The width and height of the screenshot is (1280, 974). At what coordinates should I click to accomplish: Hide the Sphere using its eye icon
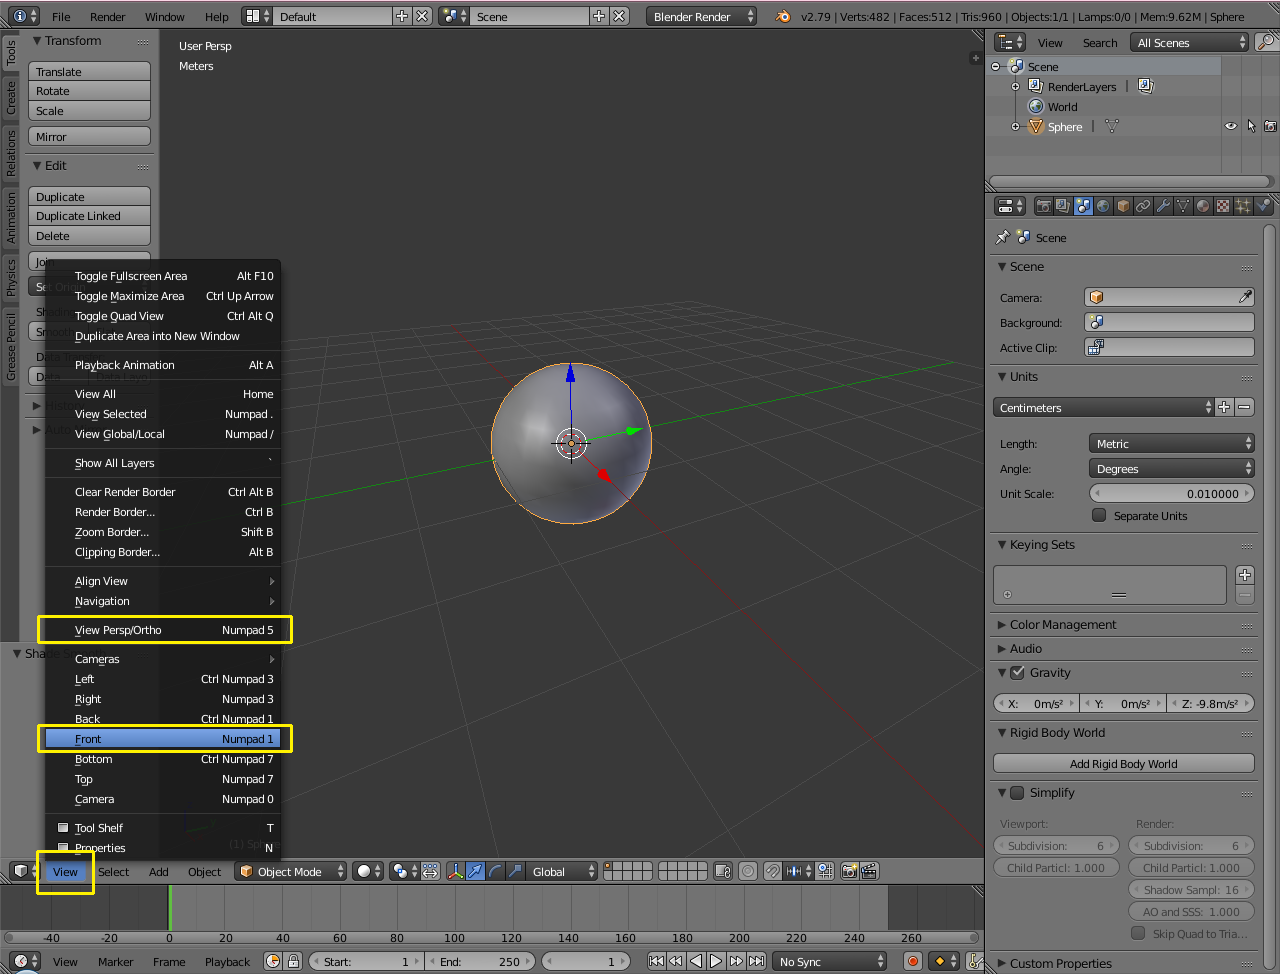click(1231, 127)
